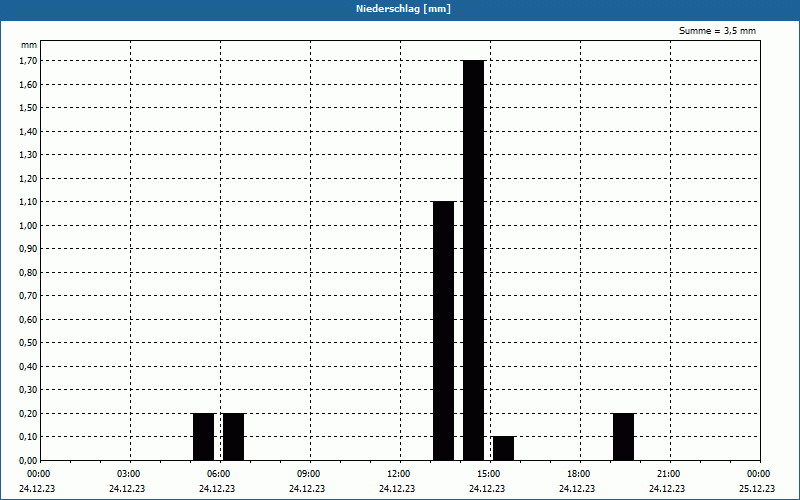Select the Summe = 3,5 mm total label

coord(717,31)
